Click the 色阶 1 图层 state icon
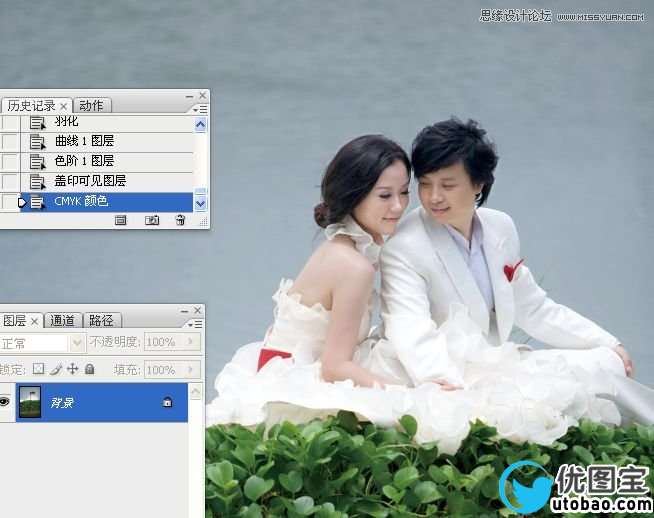This screenshot has height=518, width=654. click(x=38, y=162)
